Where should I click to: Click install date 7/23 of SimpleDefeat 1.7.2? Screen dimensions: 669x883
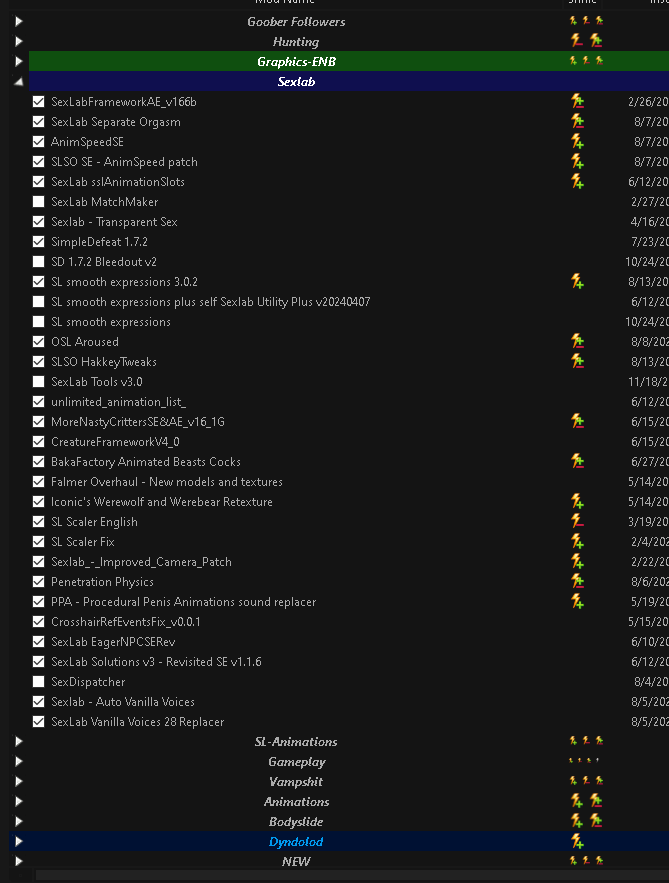(x=650, y=242)
